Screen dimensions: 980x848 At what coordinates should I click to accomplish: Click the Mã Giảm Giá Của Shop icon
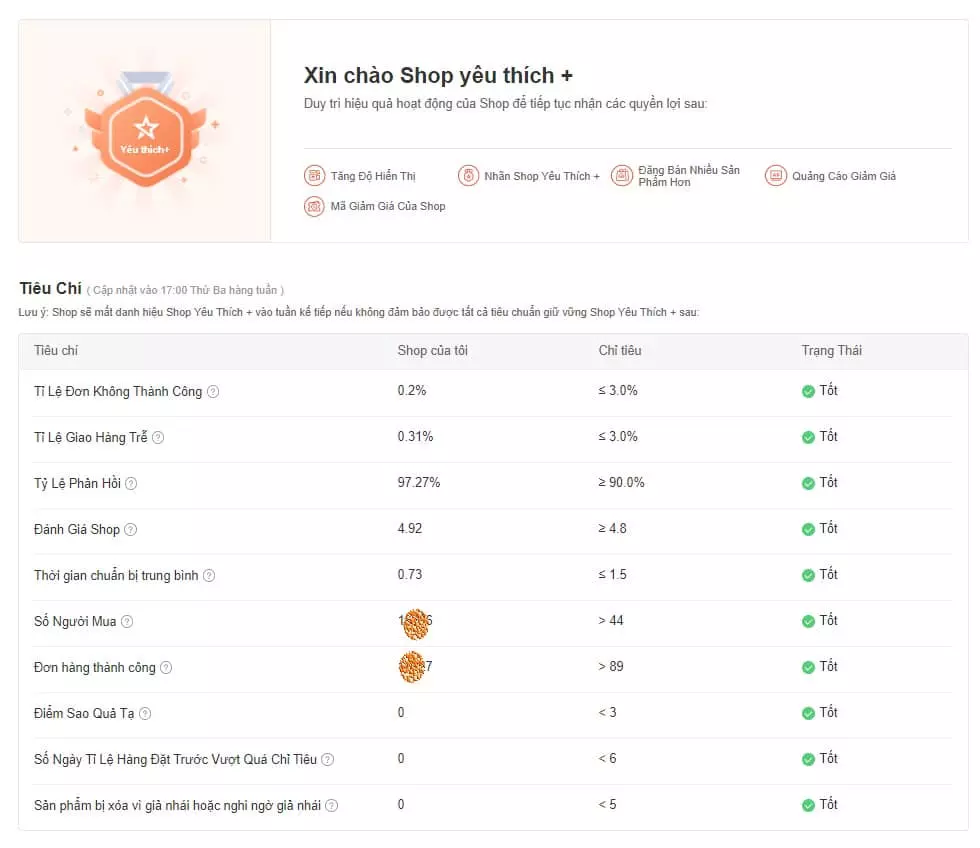tap(314, 206)
